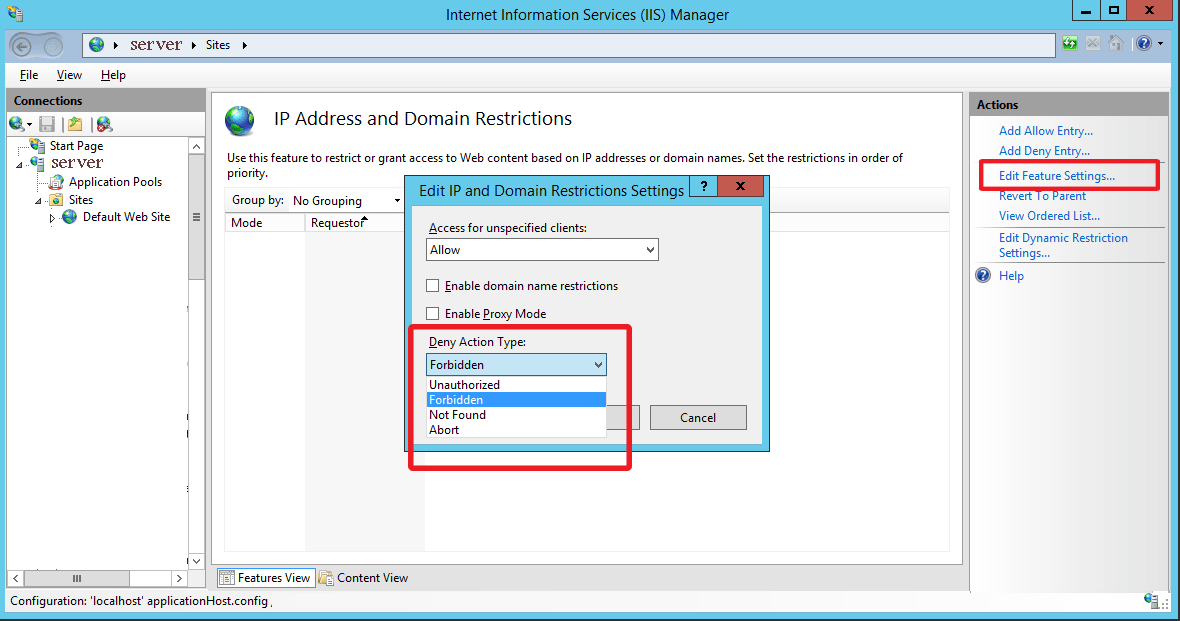Select Application Pools in the tree
Screen dimensions: 1180x621
(115, 181)
